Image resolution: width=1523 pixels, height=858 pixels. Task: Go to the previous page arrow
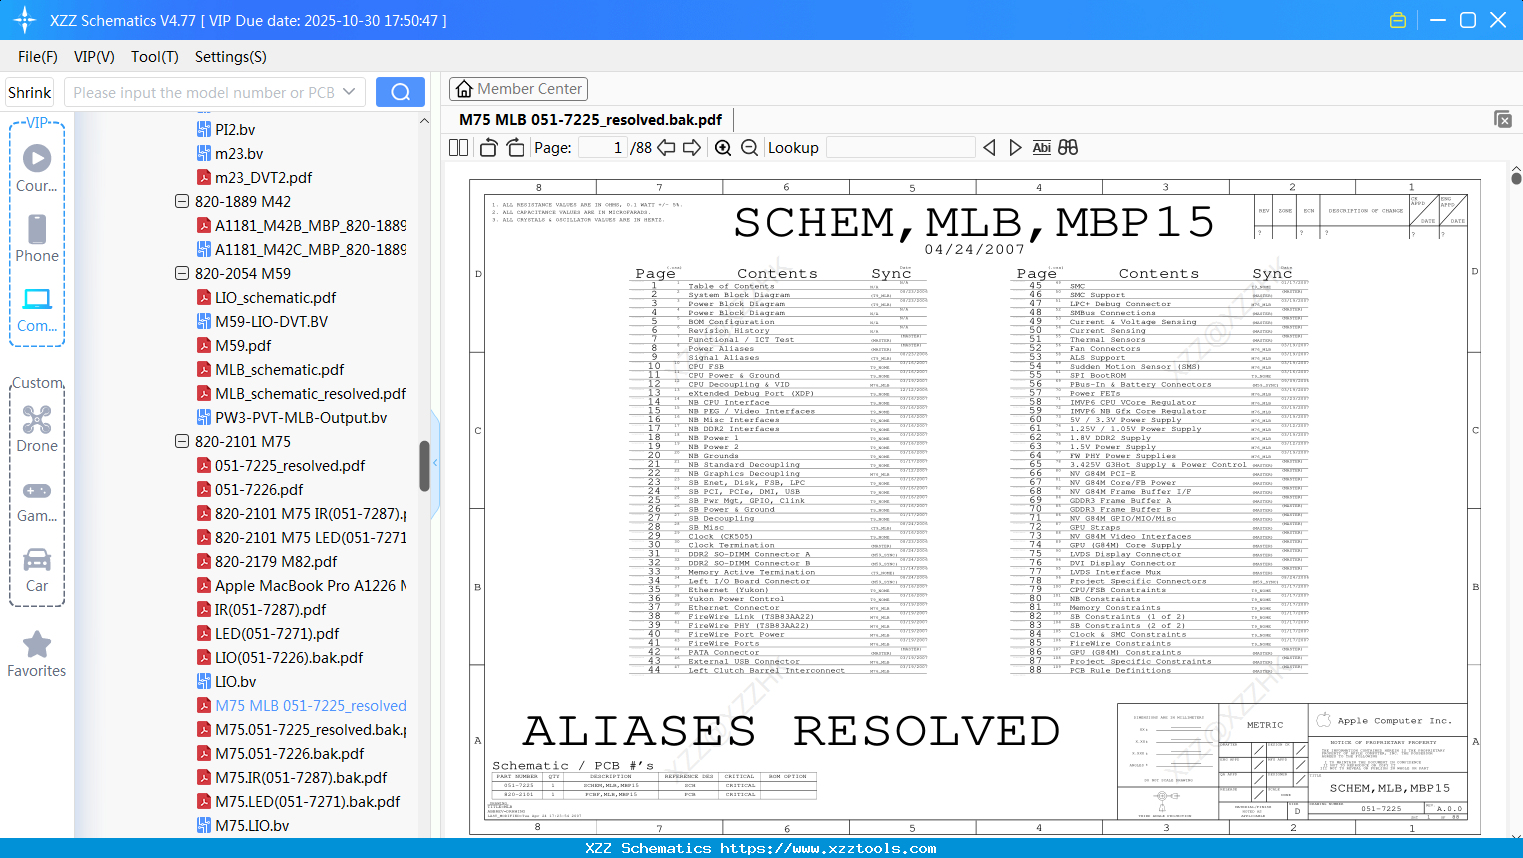tap(666, 147)
